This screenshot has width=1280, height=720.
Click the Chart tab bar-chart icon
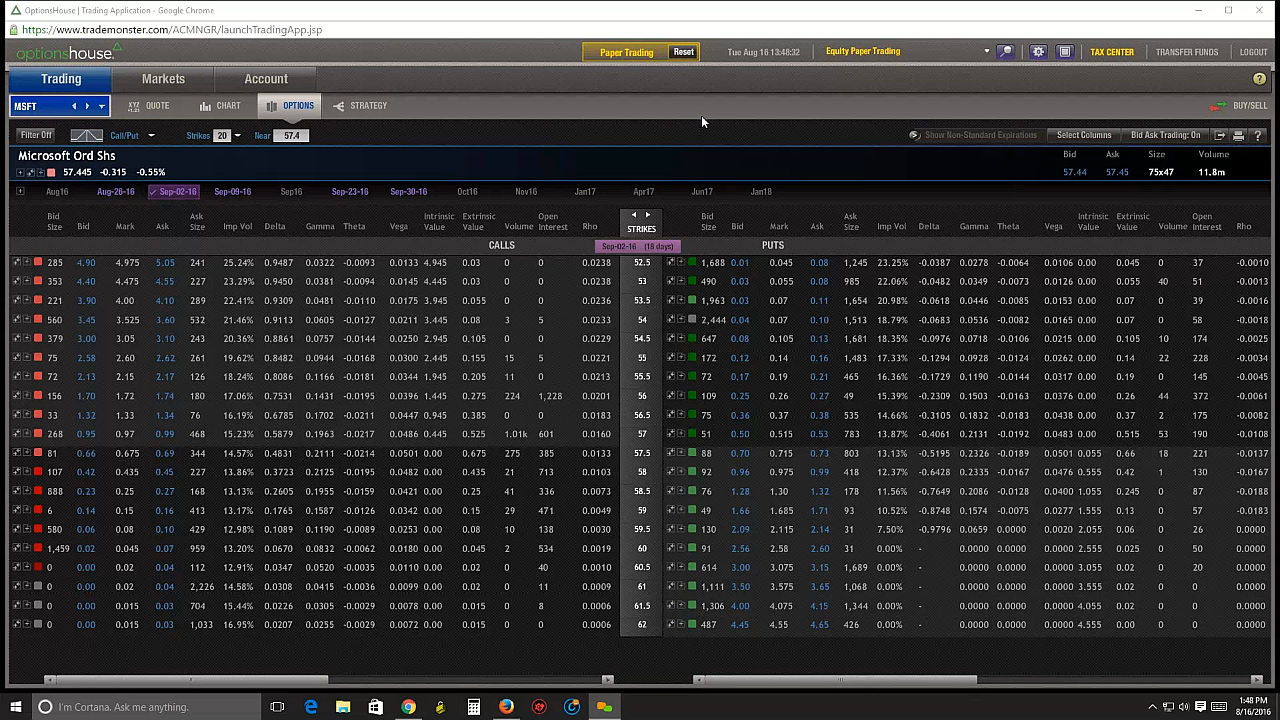coord(205,106)
